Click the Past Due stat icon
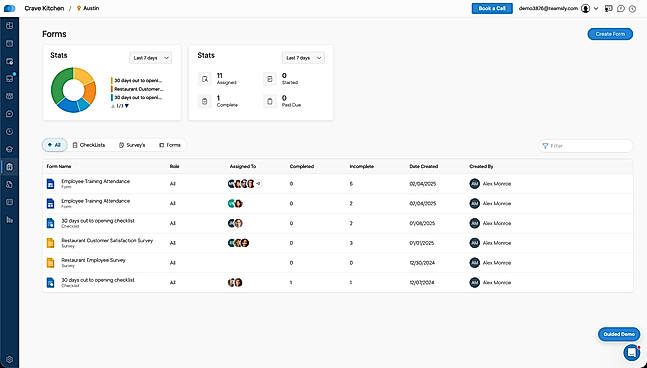 click(x=270, y=101)
